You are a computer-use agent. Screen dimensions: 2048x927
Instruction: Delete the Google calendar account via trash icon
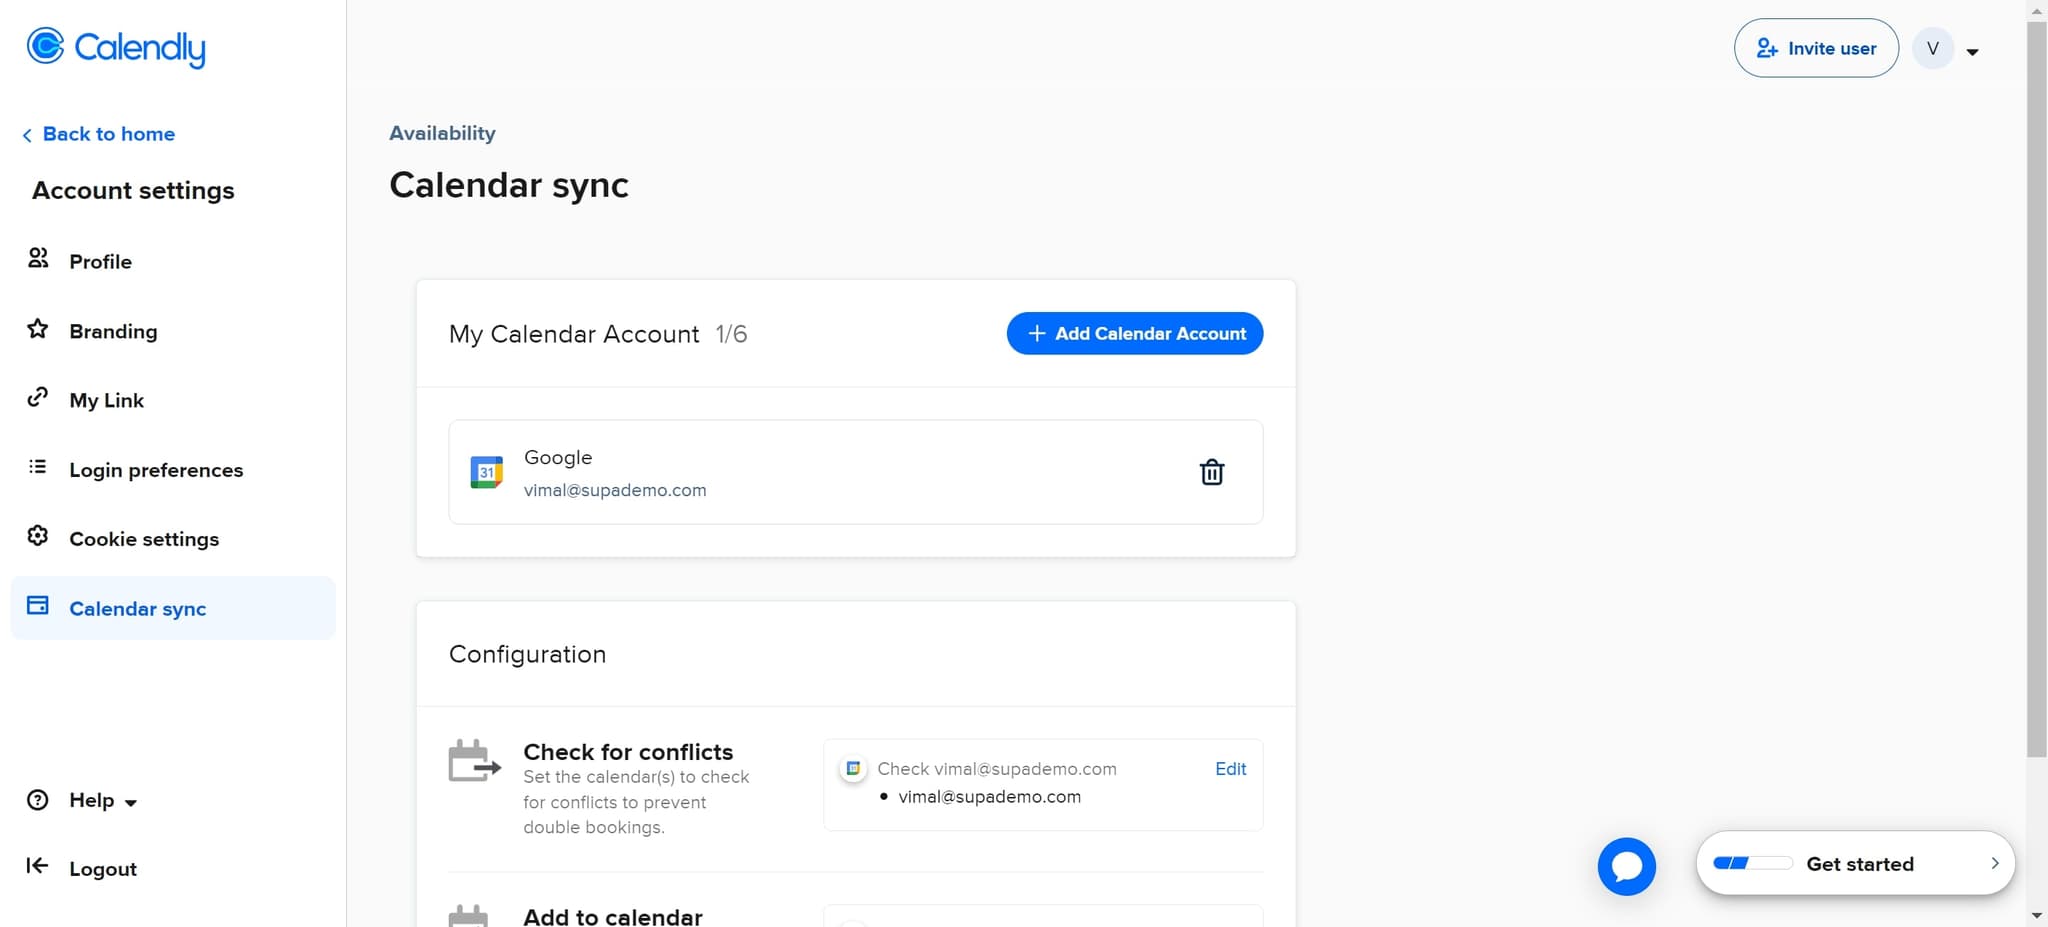pos(1212,471)
